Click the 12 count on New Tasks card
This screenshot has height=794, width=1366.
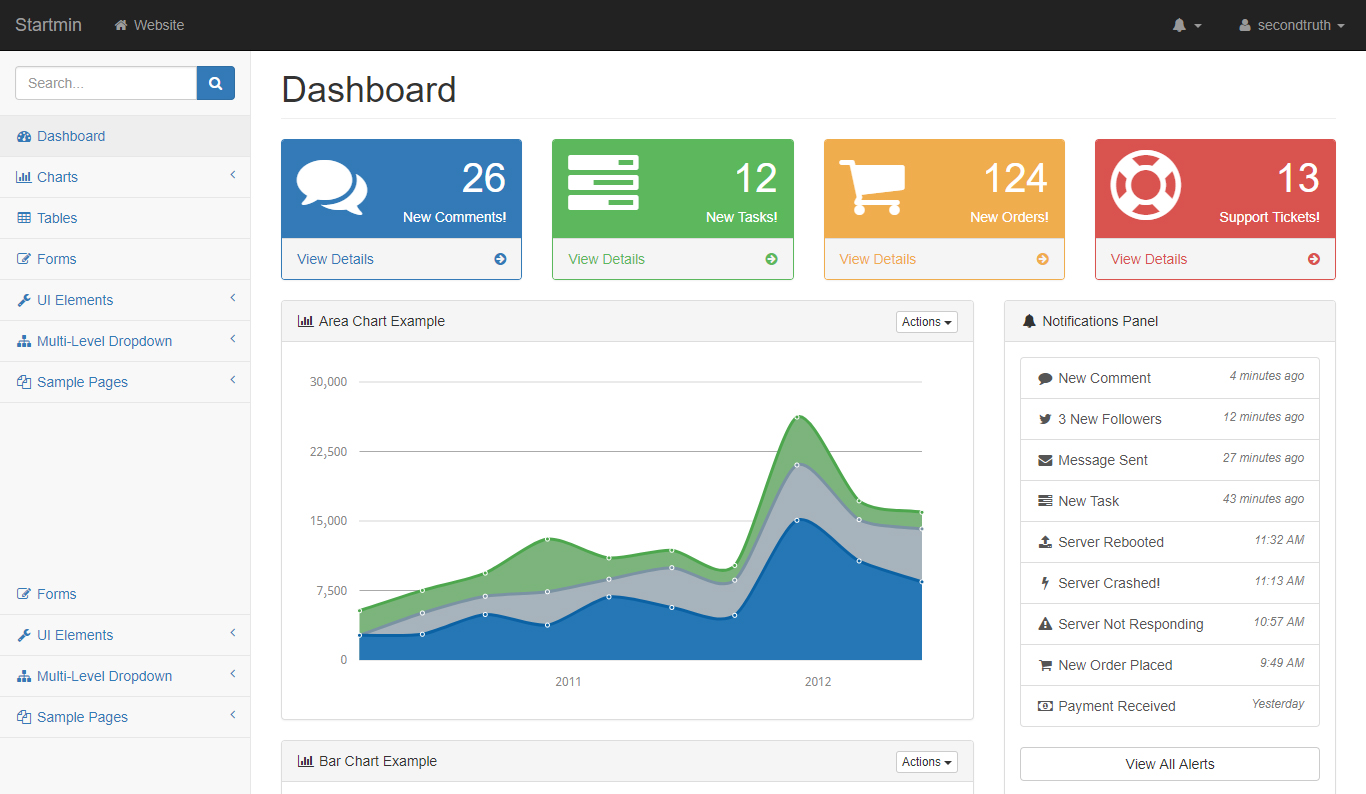756,179
